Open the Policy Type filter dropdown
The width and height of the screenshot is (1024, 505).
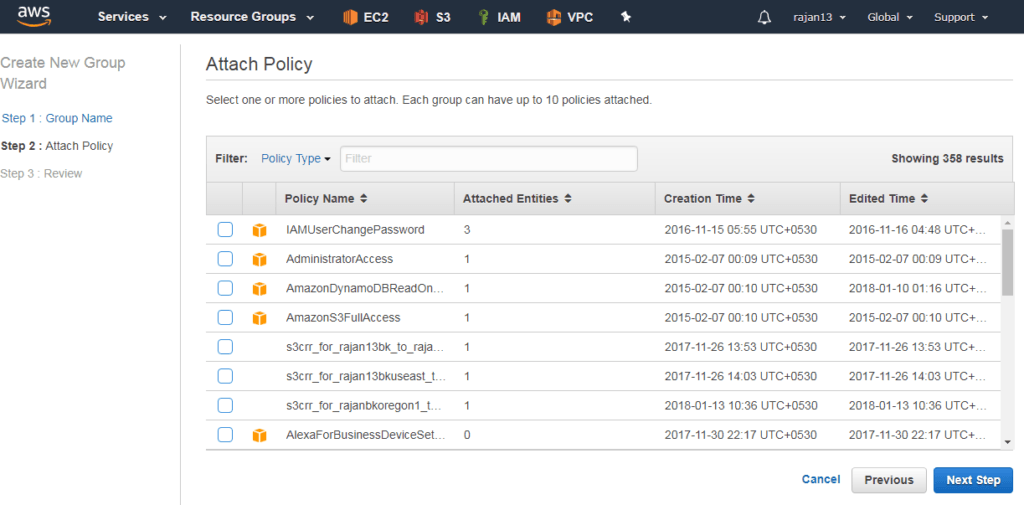[x=296, y=159]
